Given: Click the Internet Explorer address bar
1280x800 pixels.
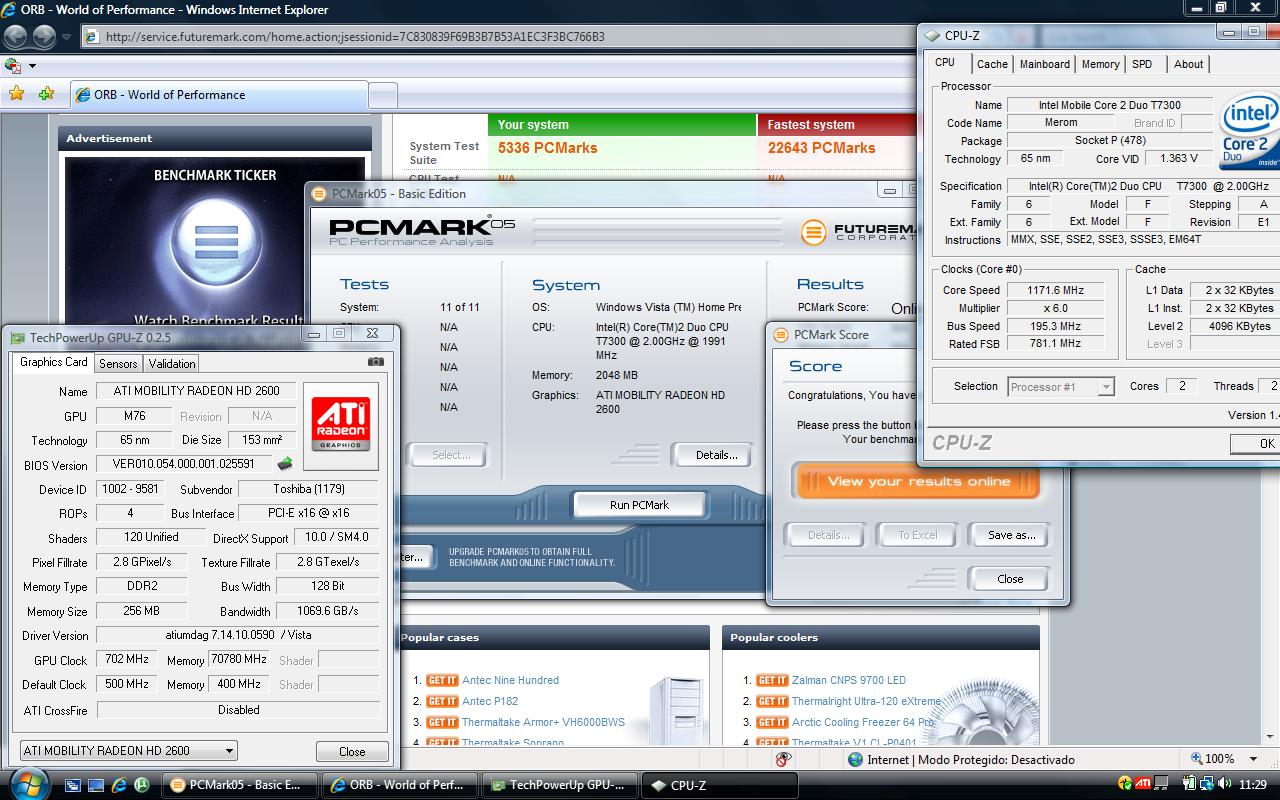Looking at the screenshot, I should (x=500, y=37).
